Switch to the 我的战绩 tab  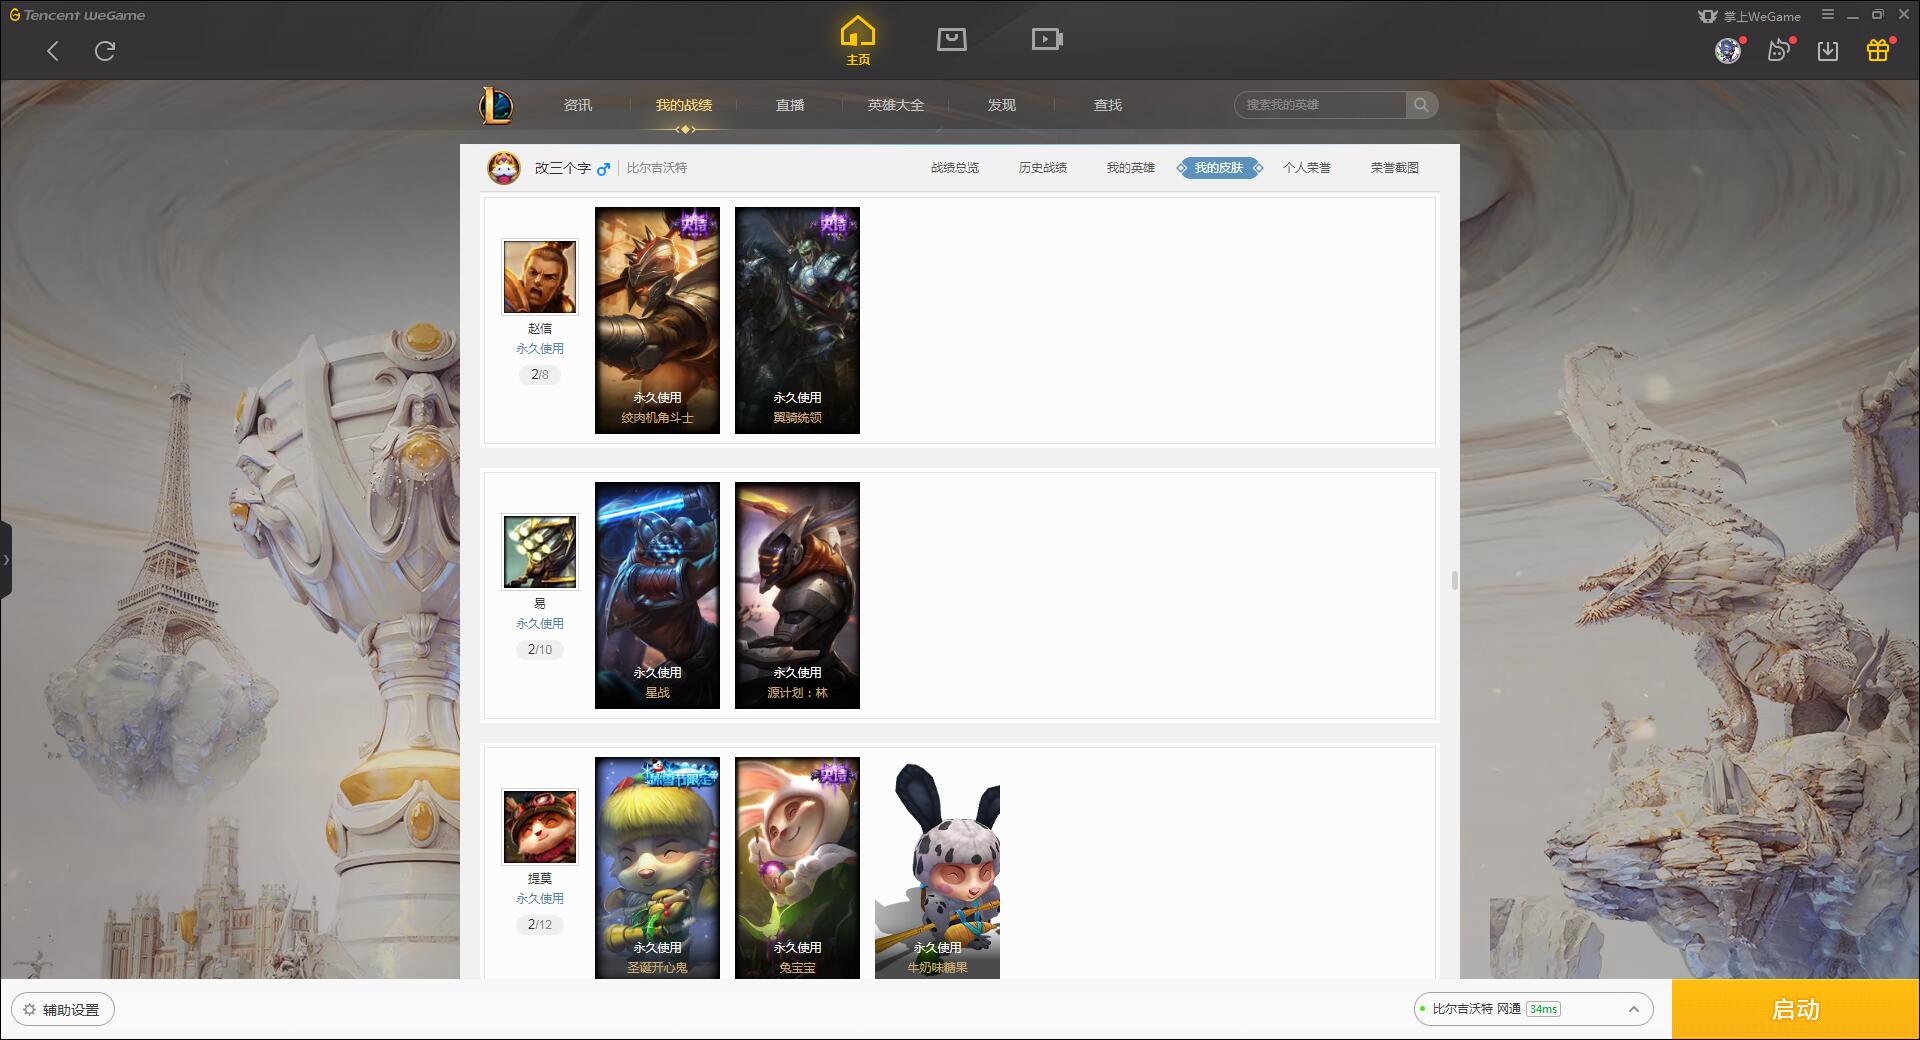(x=684, y=105)
